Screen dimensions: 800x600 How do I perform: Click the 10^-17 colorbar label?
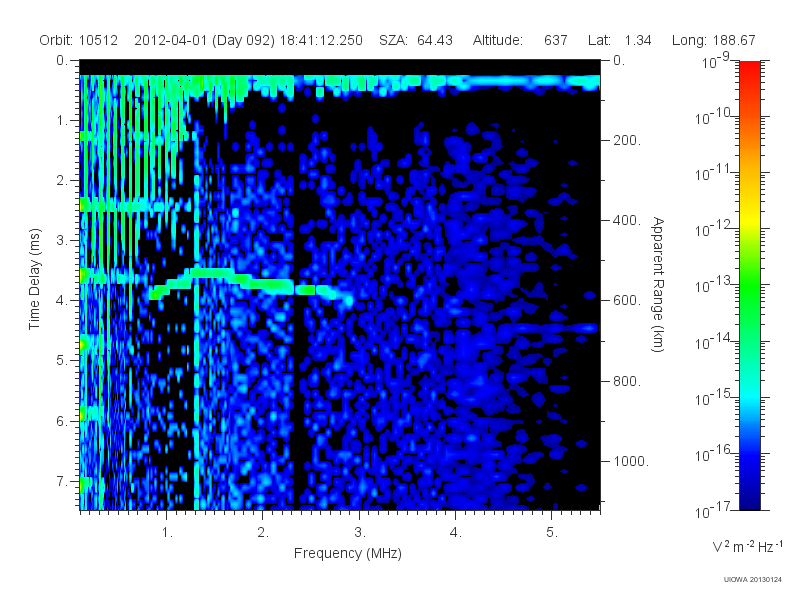click(x=712, y=510)
